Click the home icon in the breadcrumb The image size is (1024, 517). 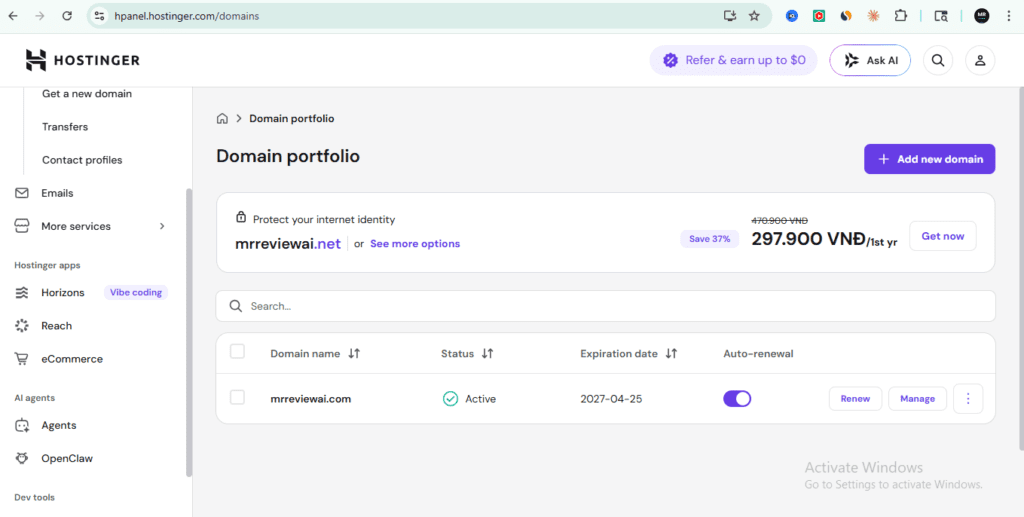222,118
